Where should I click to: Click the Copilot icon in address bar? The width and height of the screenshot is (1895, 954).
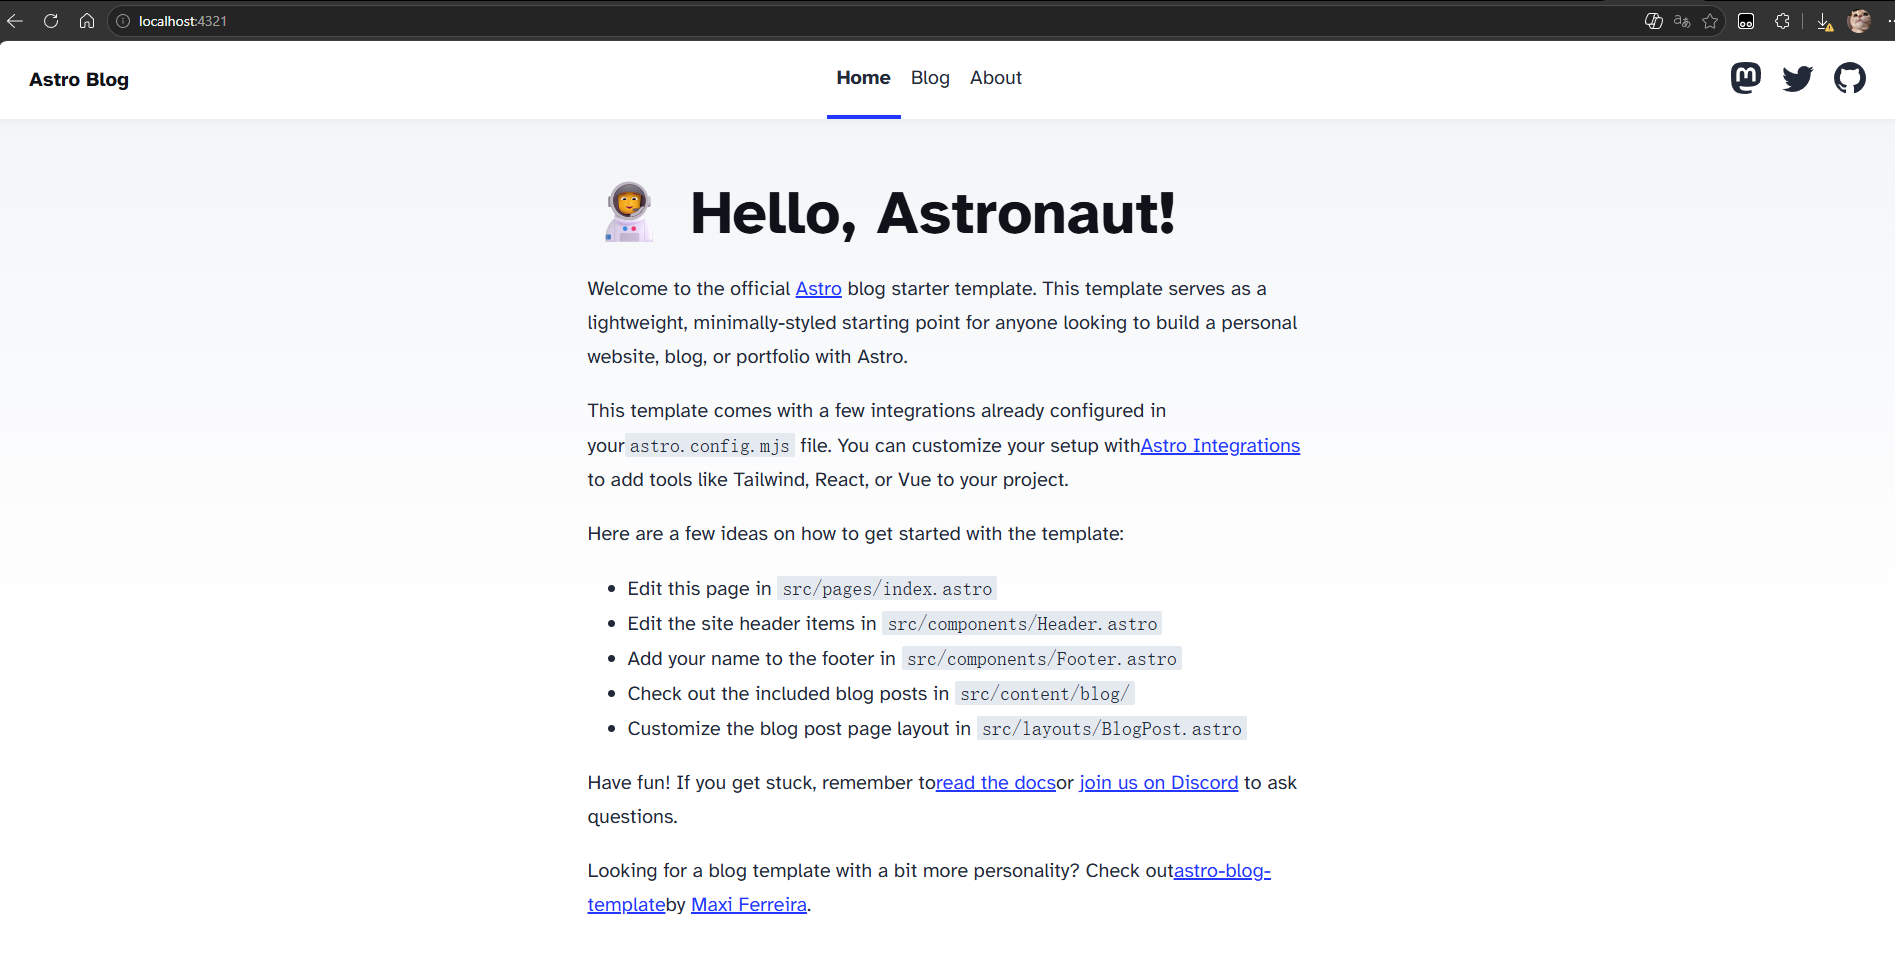(x=1654, y=21)
